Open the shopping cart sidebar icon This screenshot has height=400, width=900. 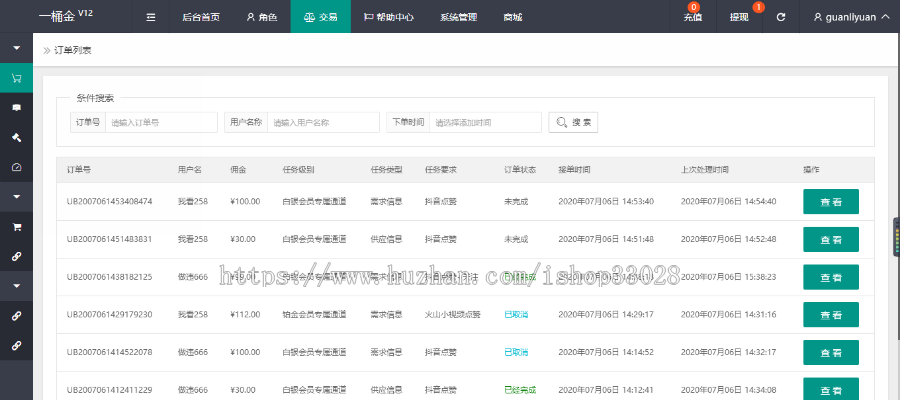pos(16,77)
